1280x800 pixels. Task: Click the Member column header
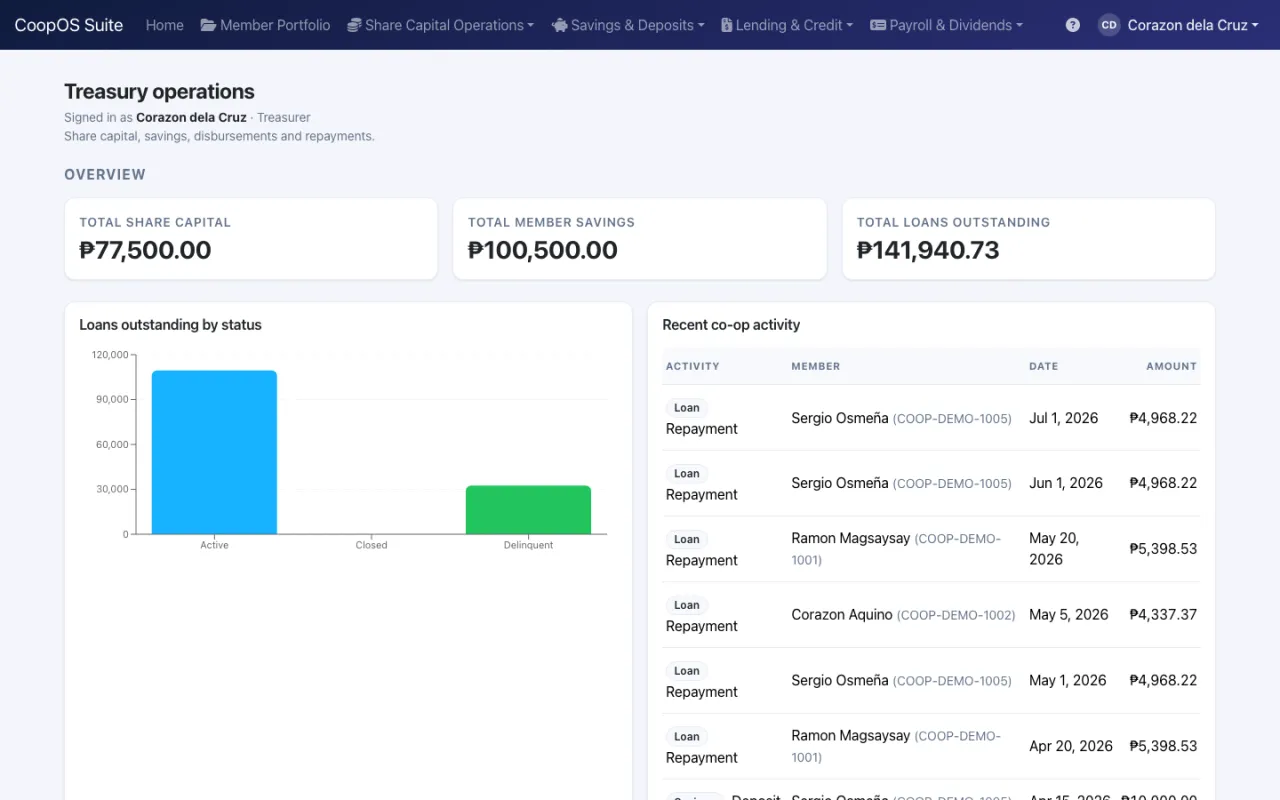point(816,366)
